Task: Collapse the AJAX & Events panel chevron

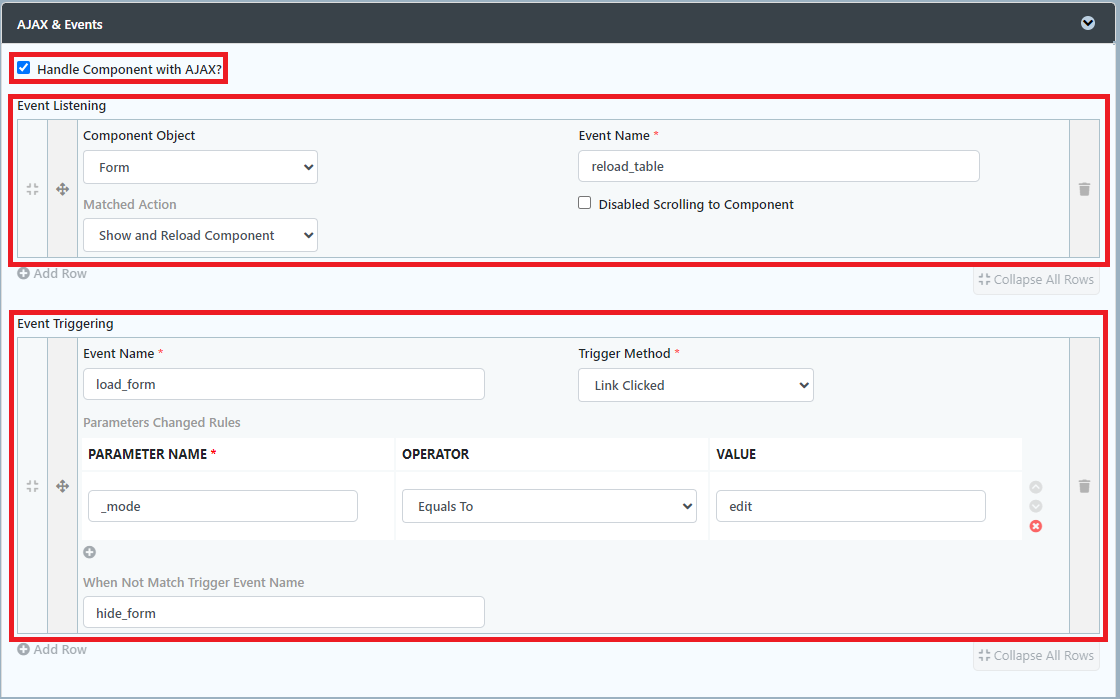Action: click(x=1088, y=23)
